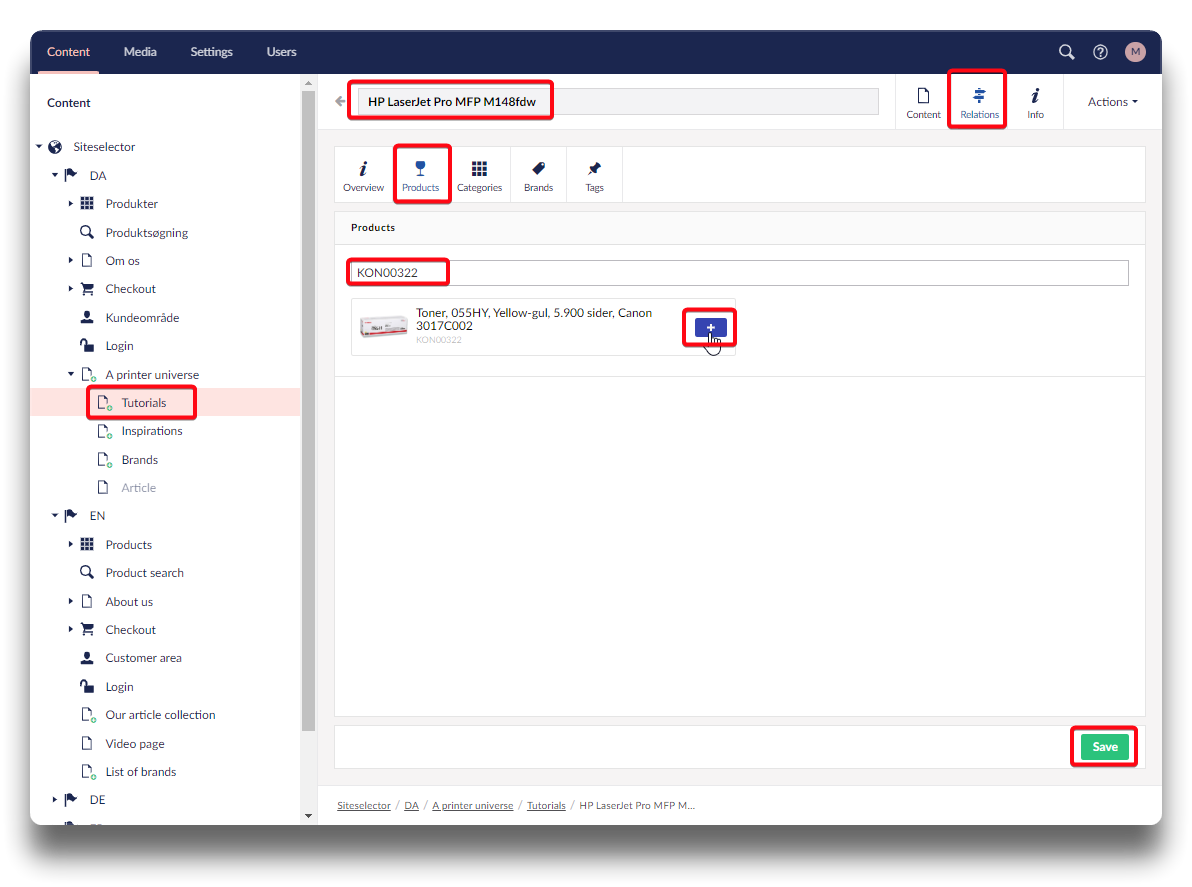
Task: Collapse the DA language node
Action: tap(55, 175)
